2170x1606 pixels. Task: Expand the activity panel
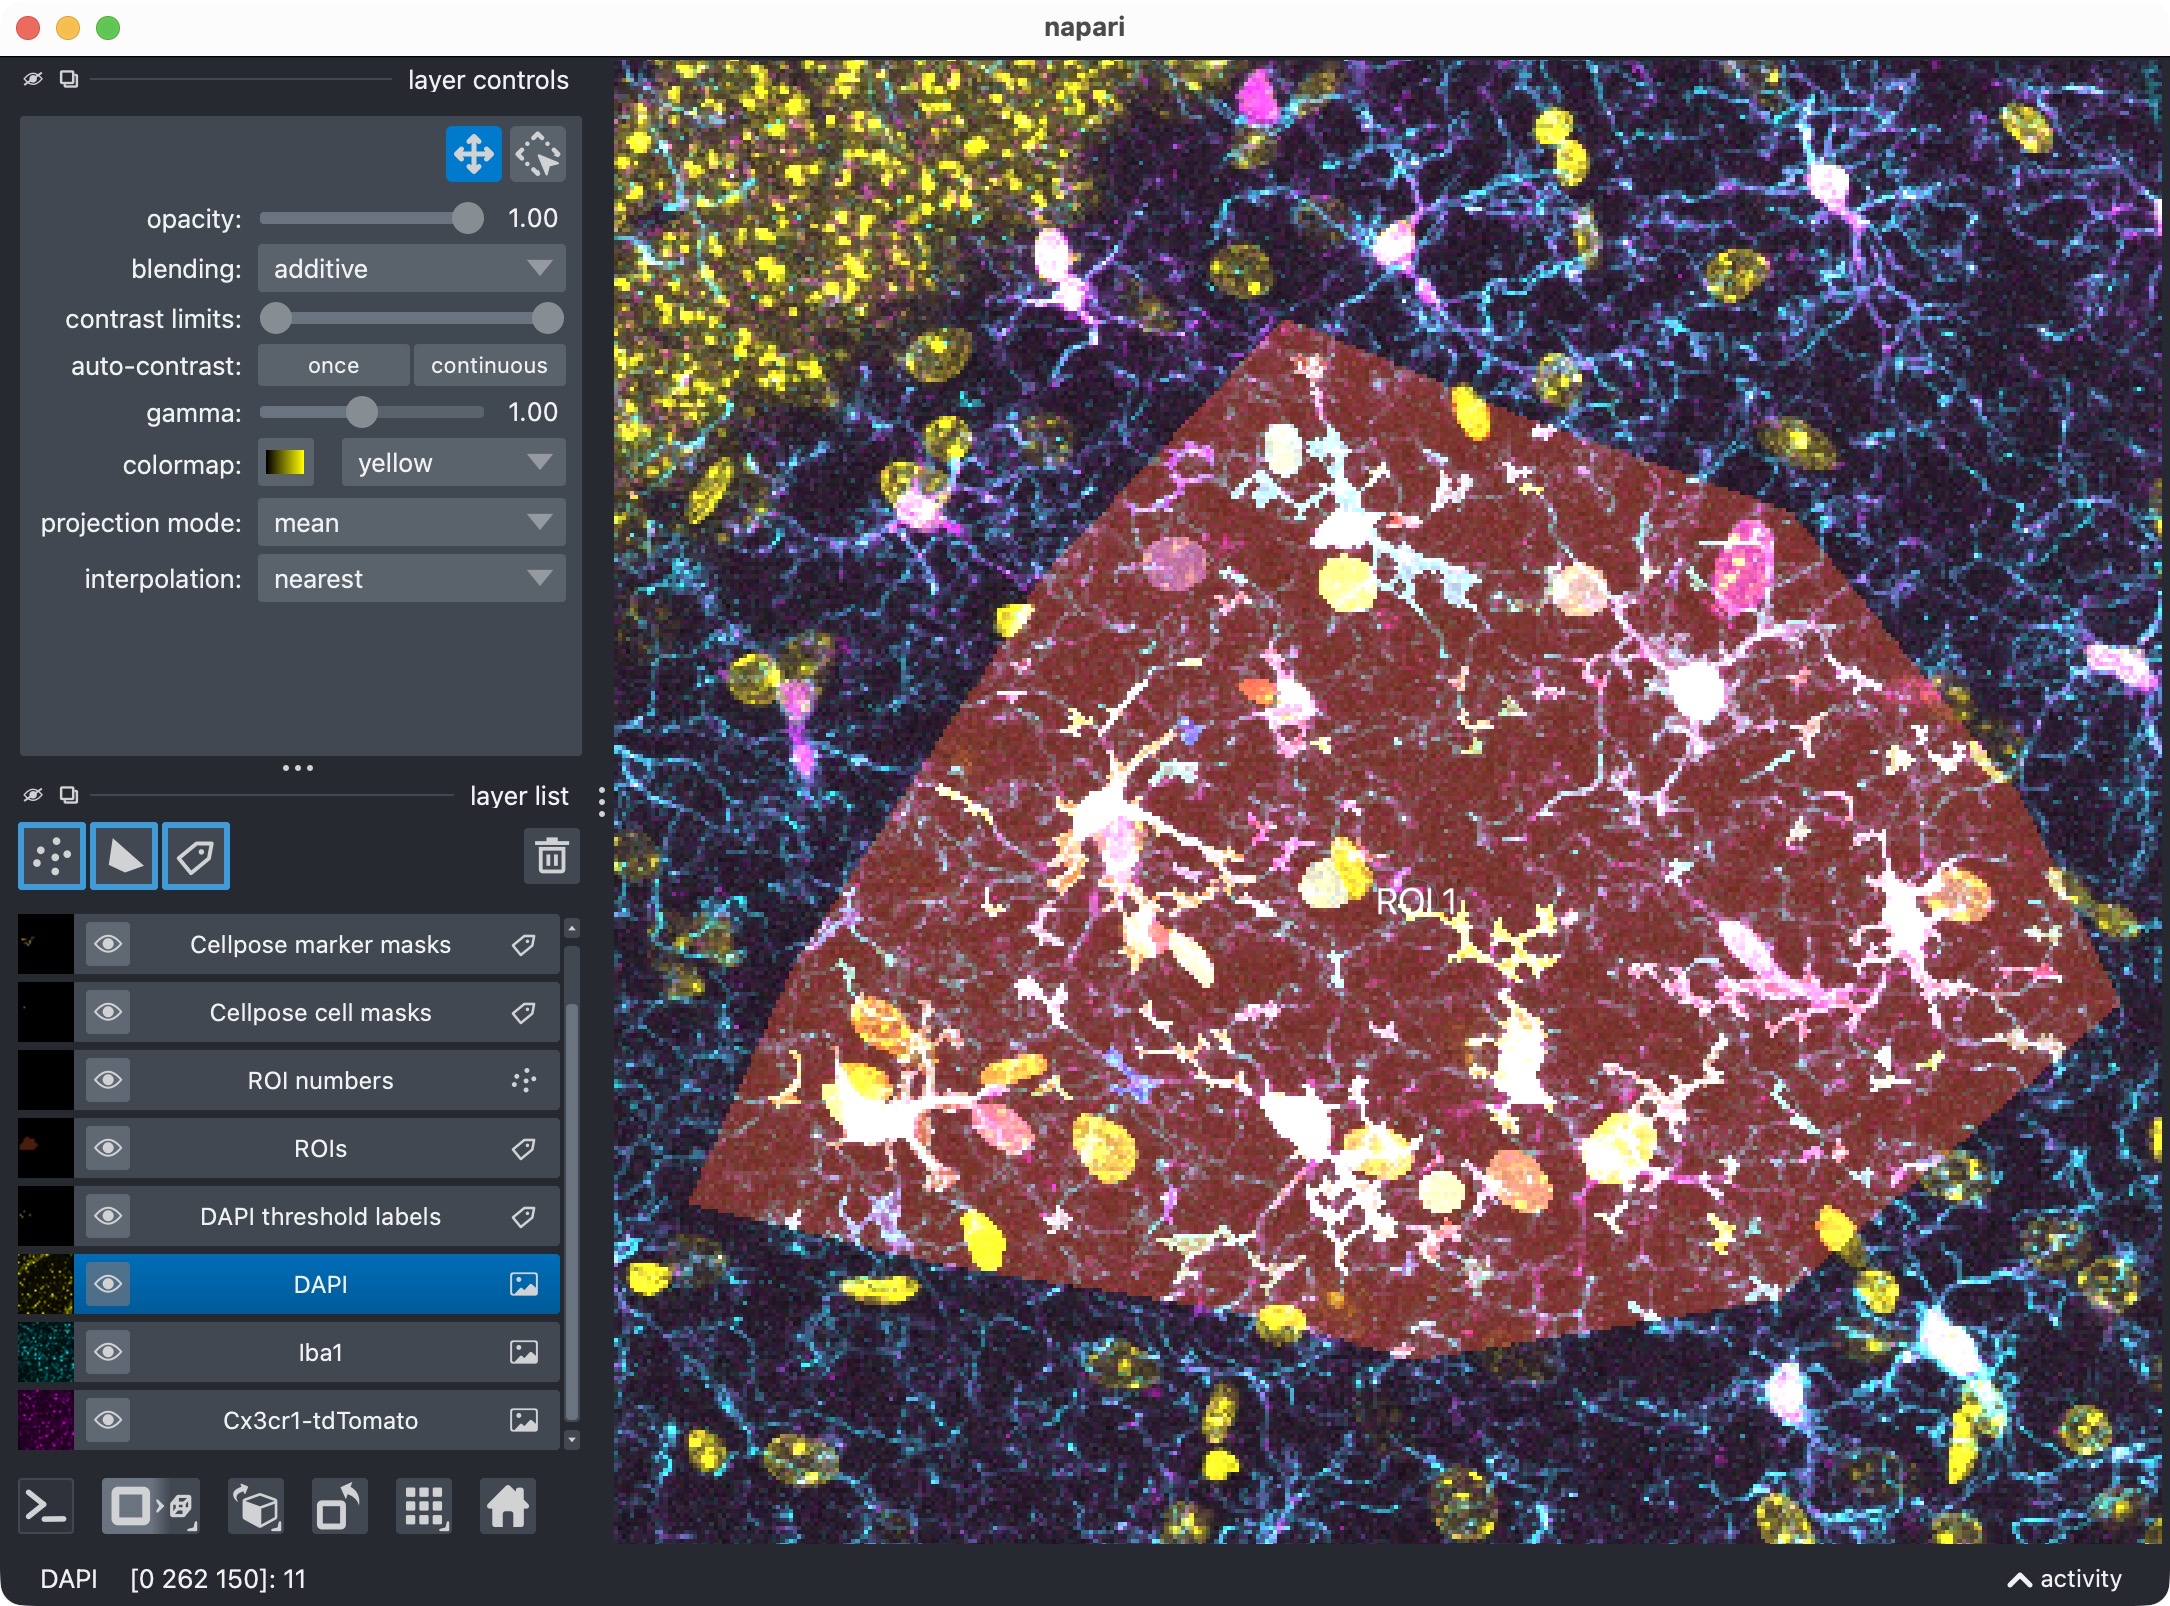click(2064, 1579)
